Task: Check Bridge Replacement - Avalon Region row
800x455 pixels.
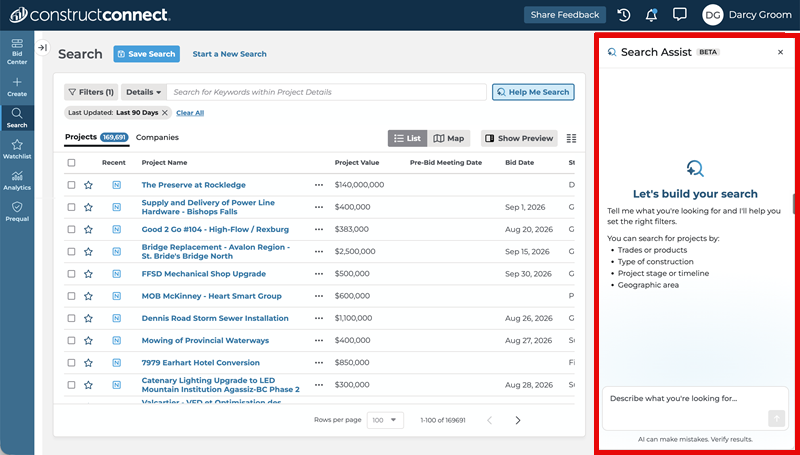Action: coord(71,251)
